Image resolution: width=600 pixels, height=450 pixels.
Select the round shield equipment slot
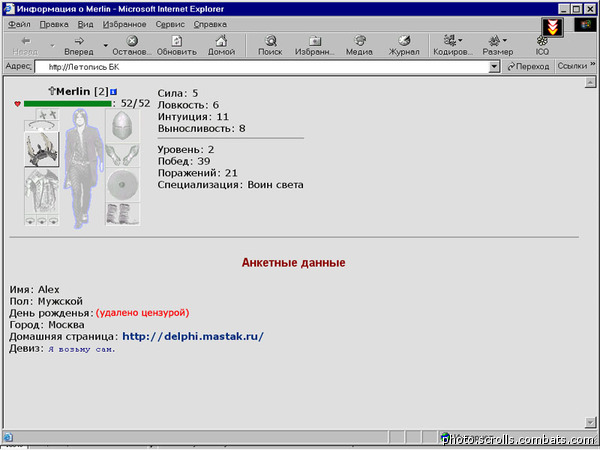pyautogui.click(x=122, y=185)
